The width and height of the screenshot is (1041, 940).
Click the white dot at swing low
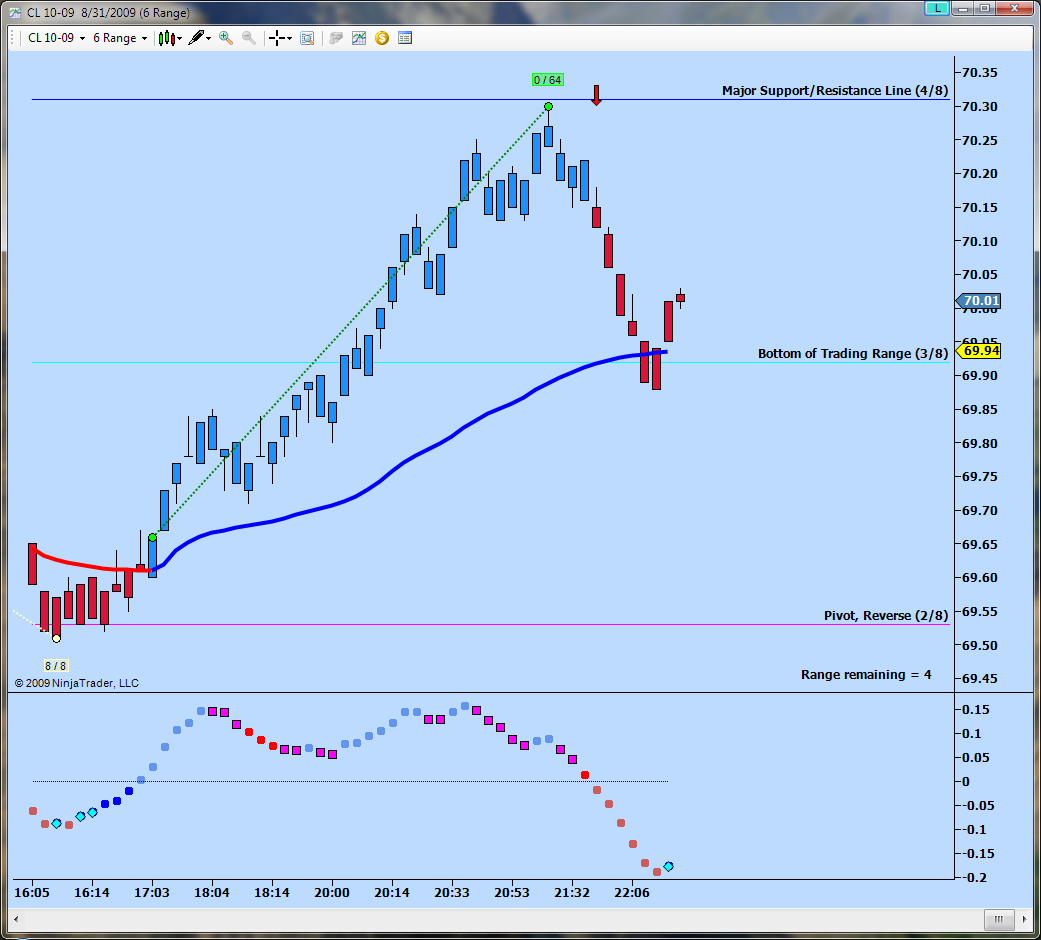coord(56,639)
